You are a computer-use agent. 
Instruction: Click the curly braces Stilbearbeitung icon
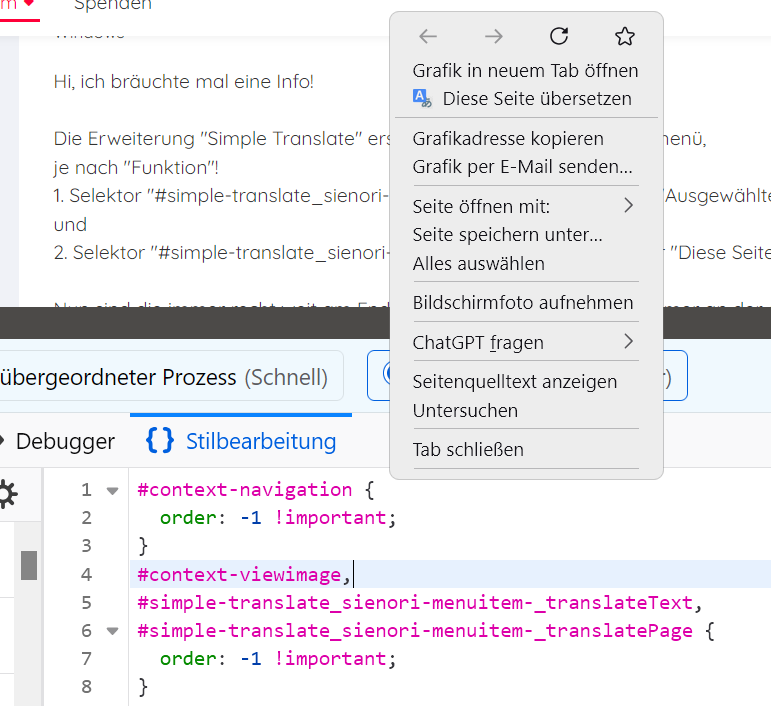coord(159,440)
